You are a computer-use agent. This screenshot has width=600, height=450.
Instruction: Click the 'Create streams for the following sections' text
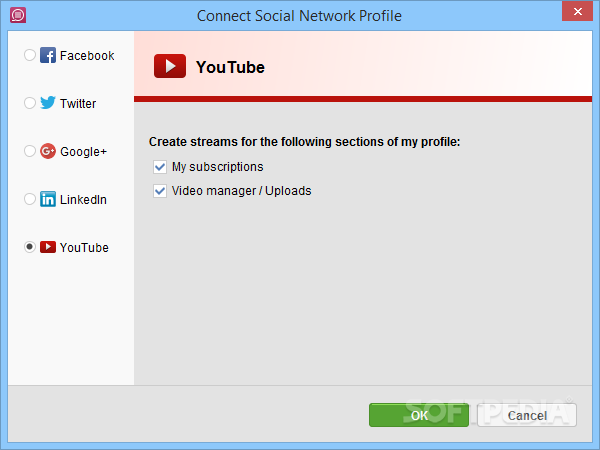click(305, 142)
